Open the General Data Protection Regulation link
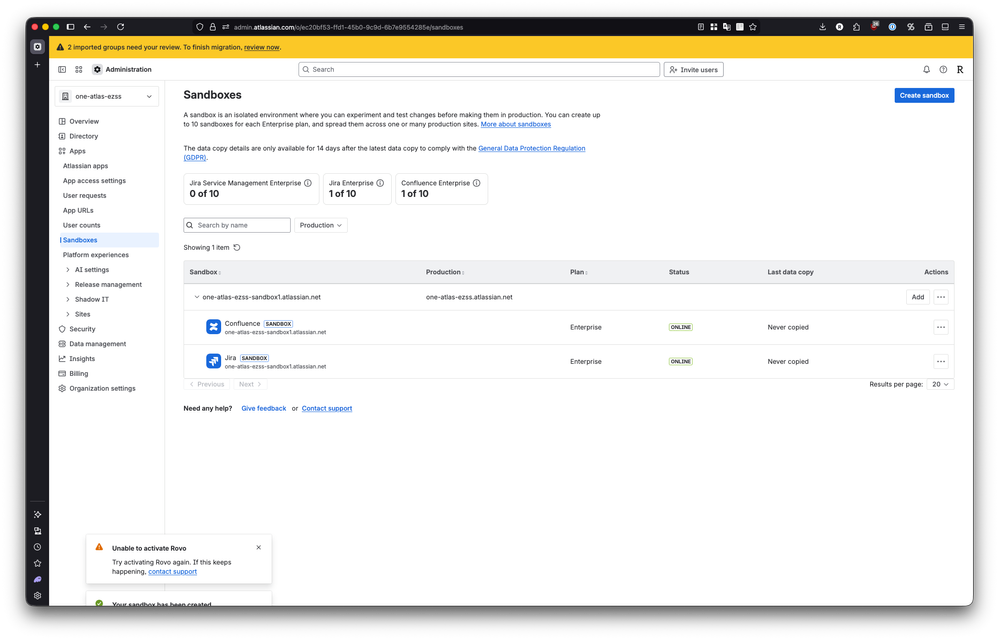This screenshot has height=640, width=999. coord(531,148)
